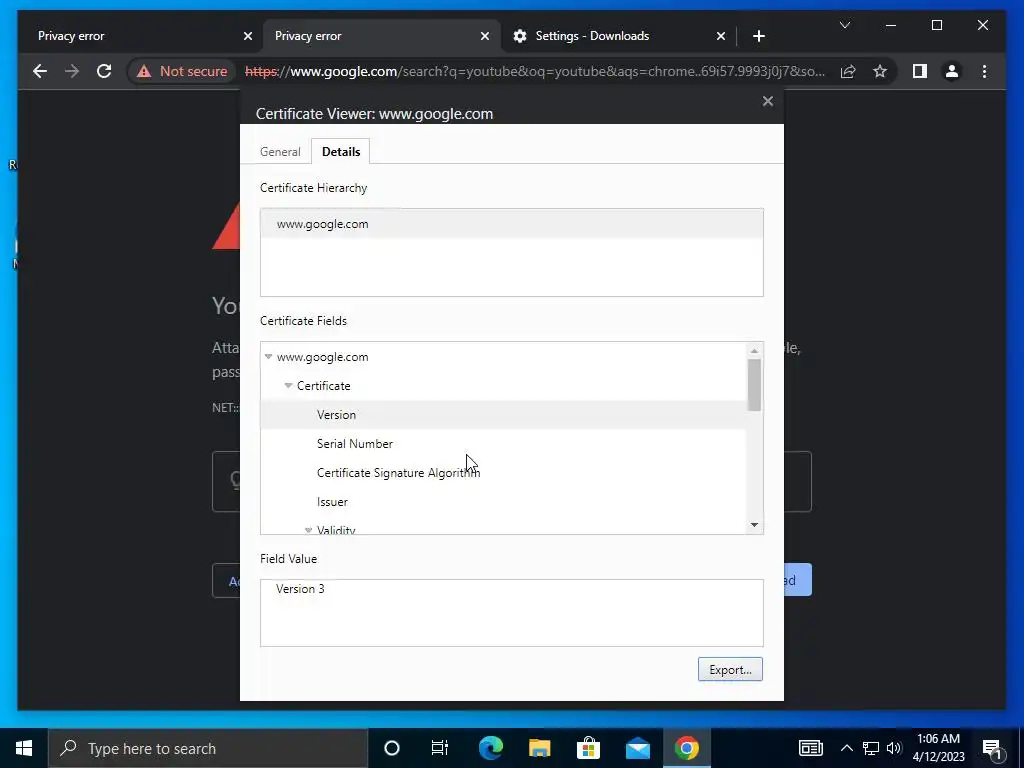Click the Export... button

(730, 669)
